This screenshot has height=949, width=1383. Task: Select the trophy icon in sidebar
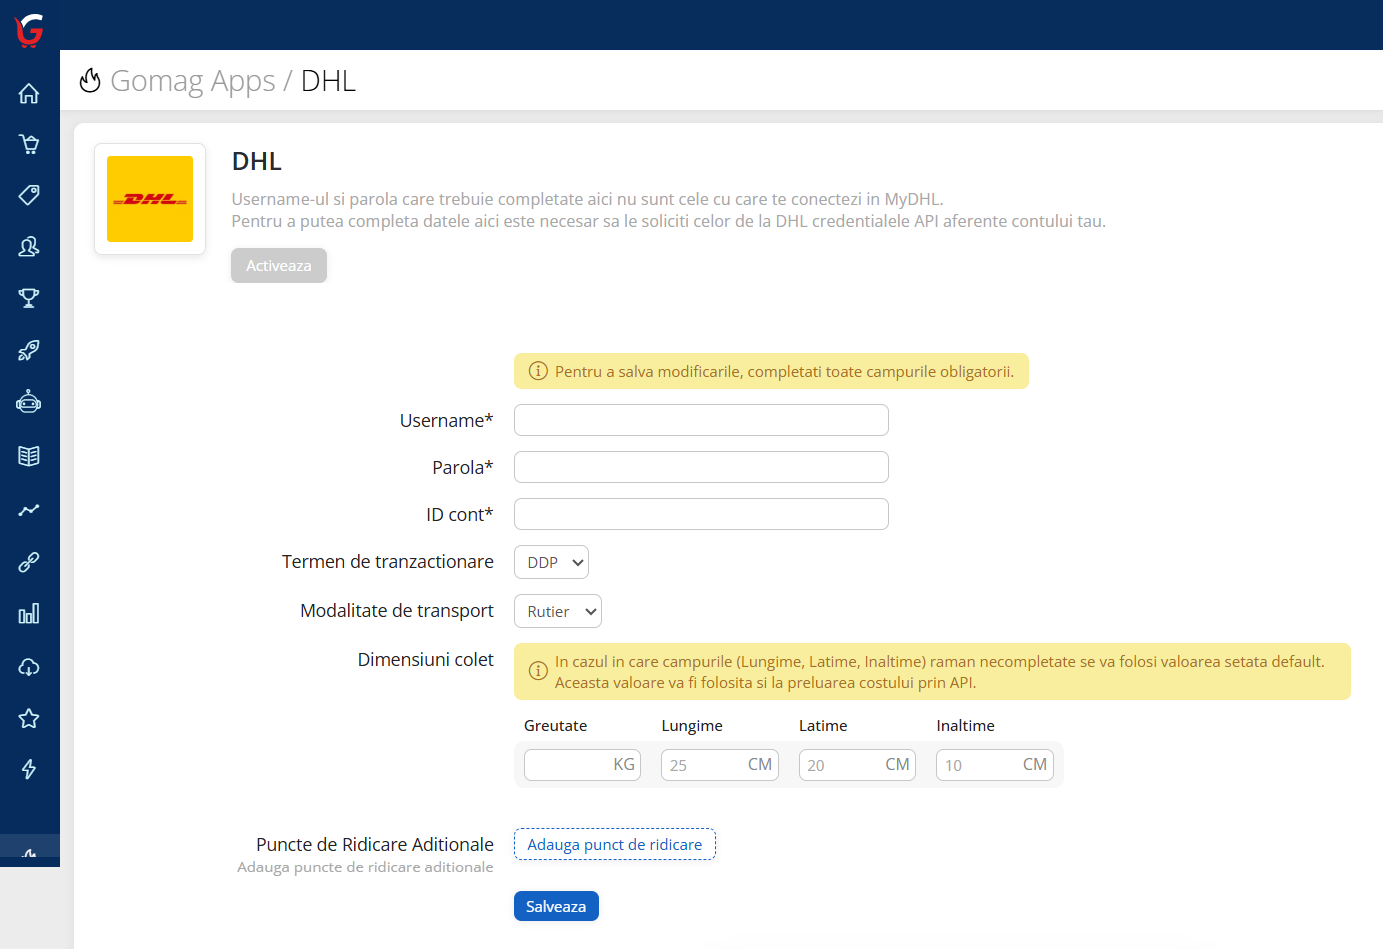(29, 298)
